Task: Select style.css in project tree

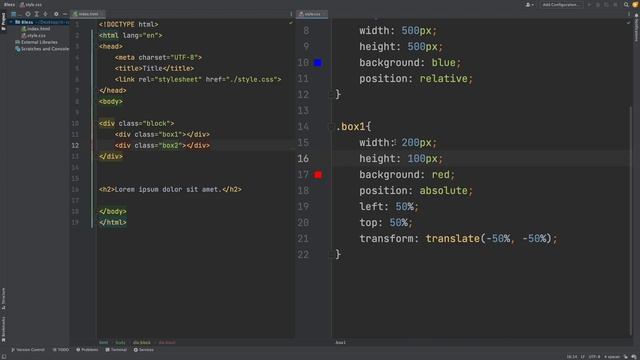Action: click(33, 36)
